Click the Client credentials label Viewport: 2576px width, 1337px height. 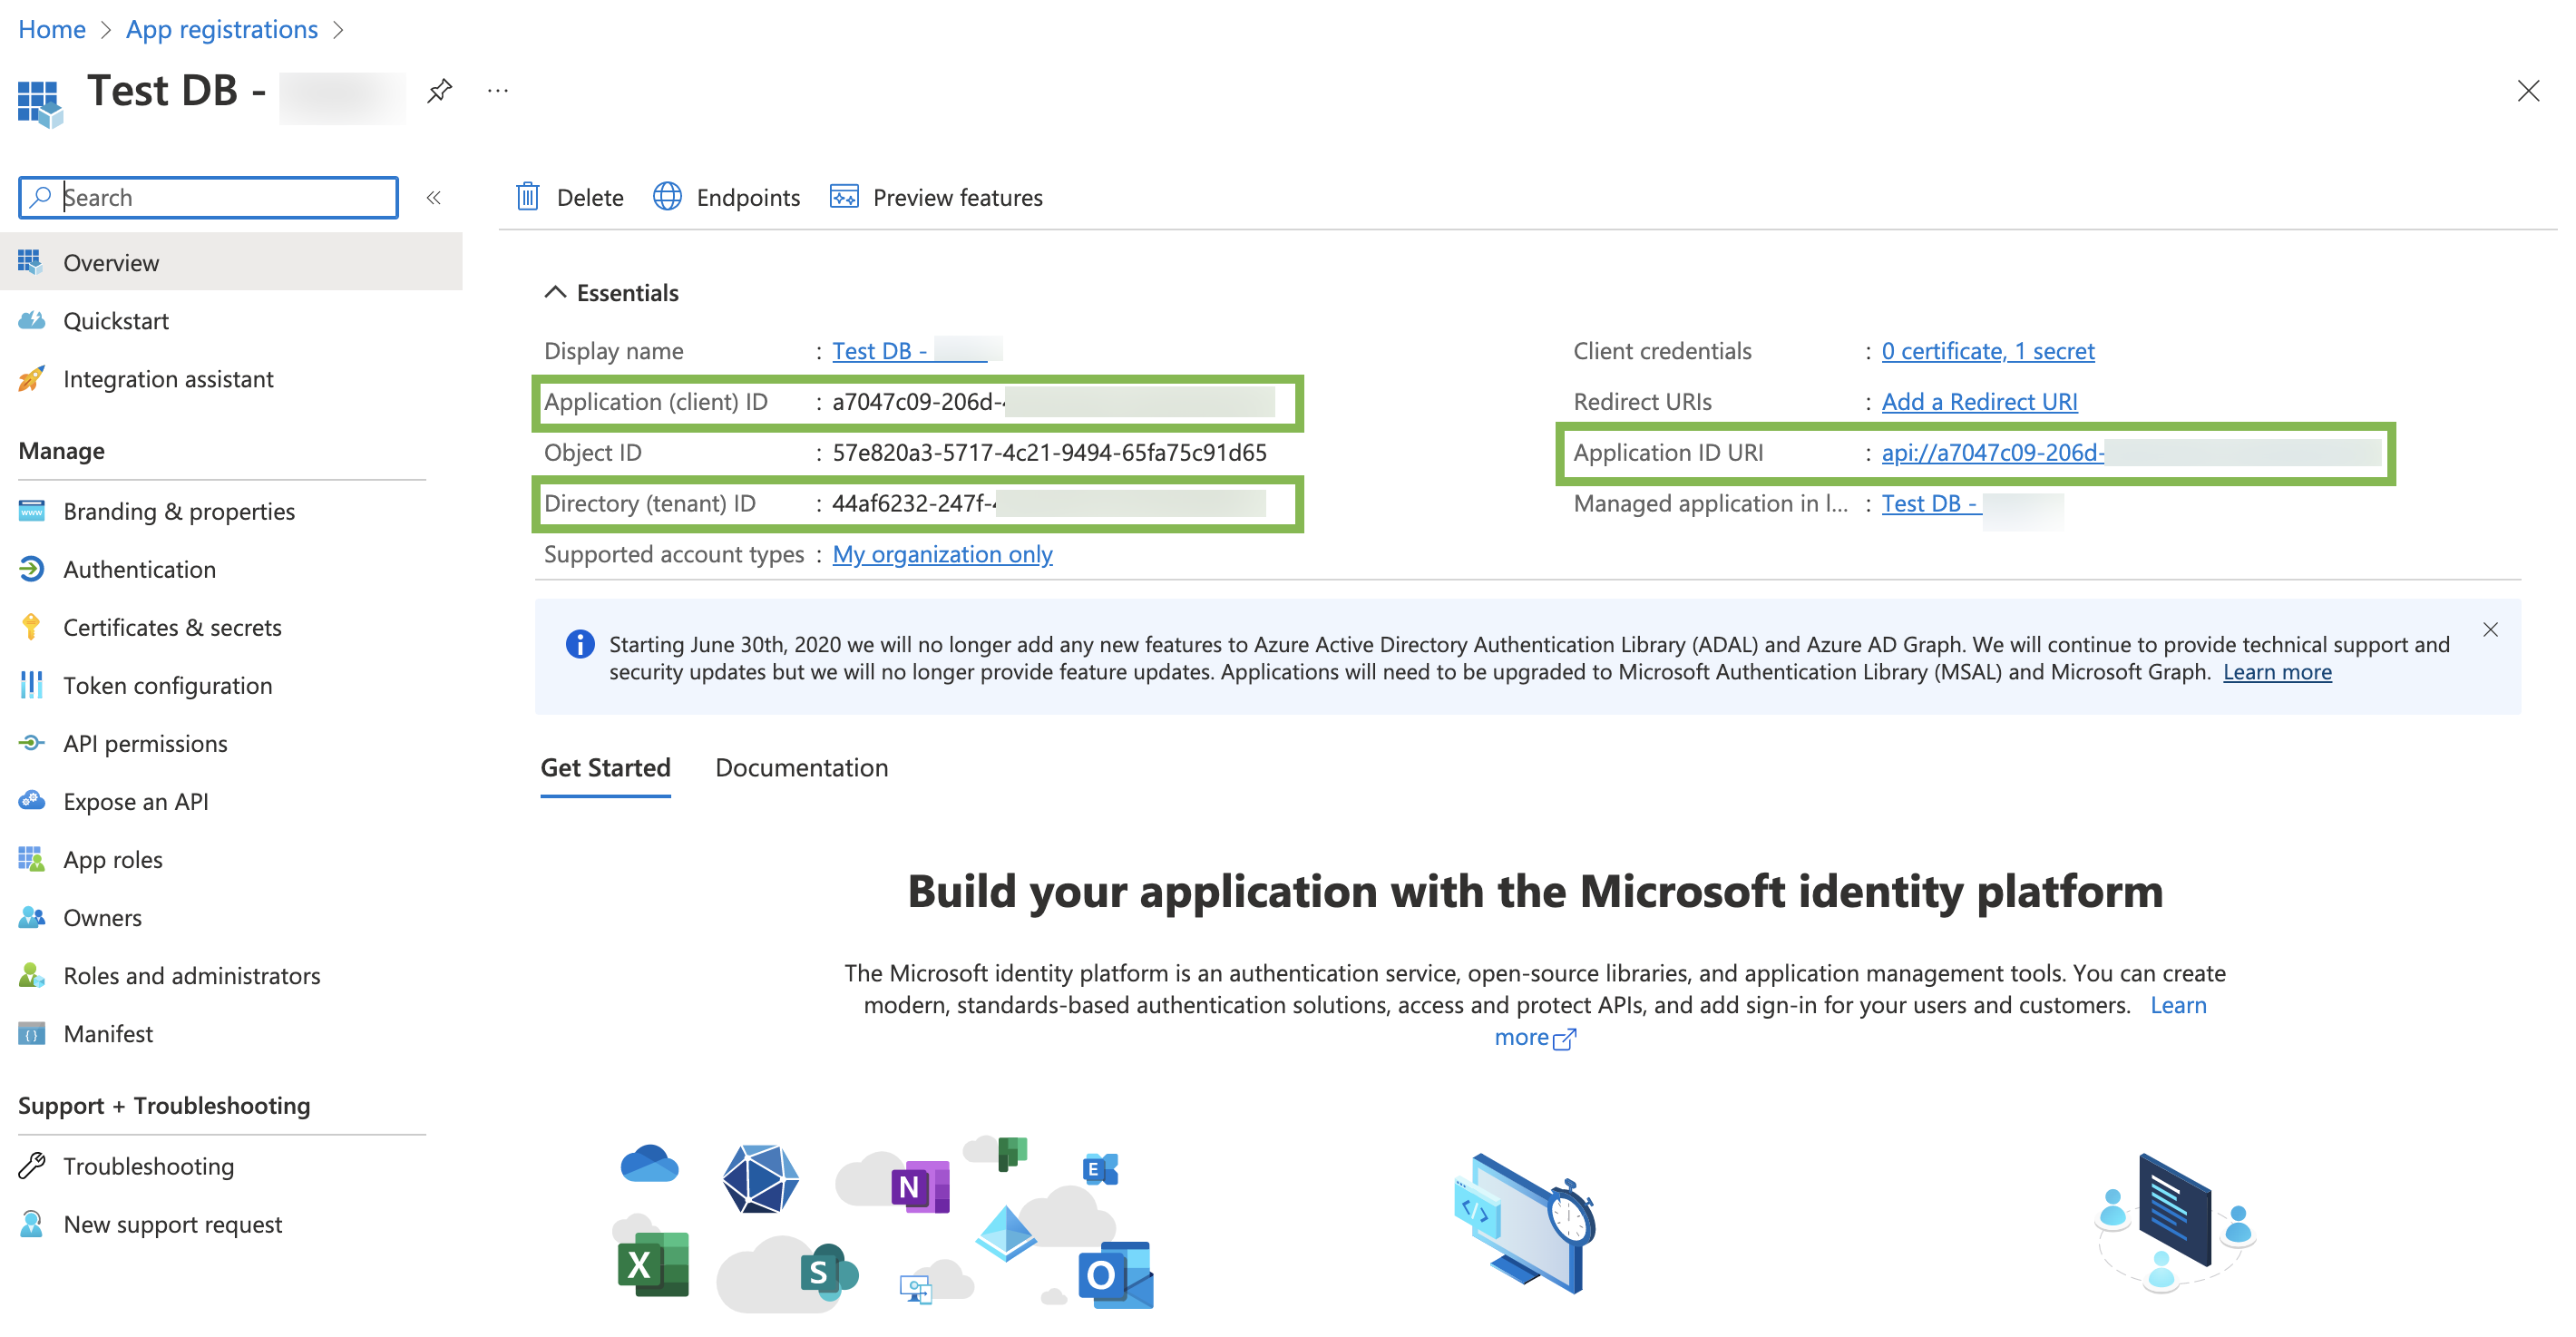click(x=1662, y=350)
